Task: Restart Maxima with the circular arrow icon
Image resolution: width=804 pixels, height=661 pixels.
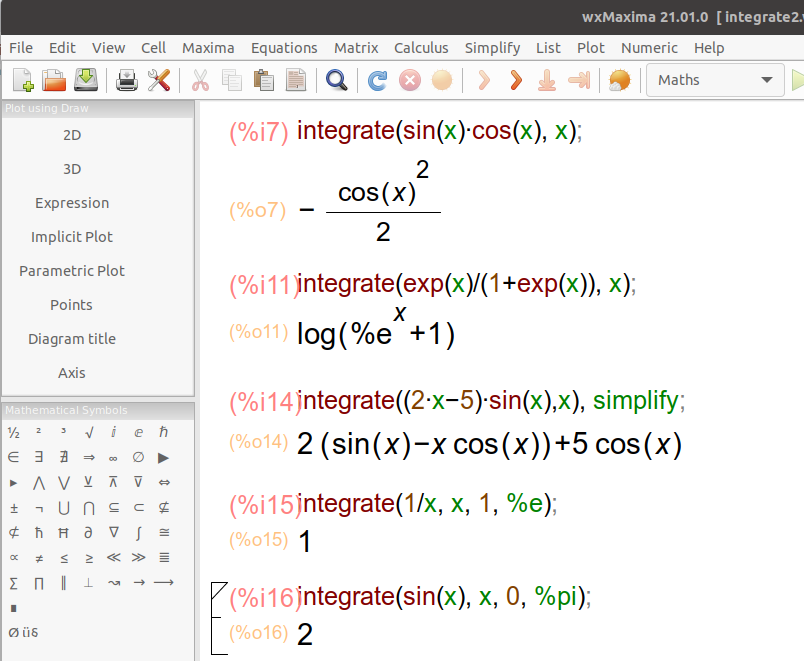Action: click(377, 82)
